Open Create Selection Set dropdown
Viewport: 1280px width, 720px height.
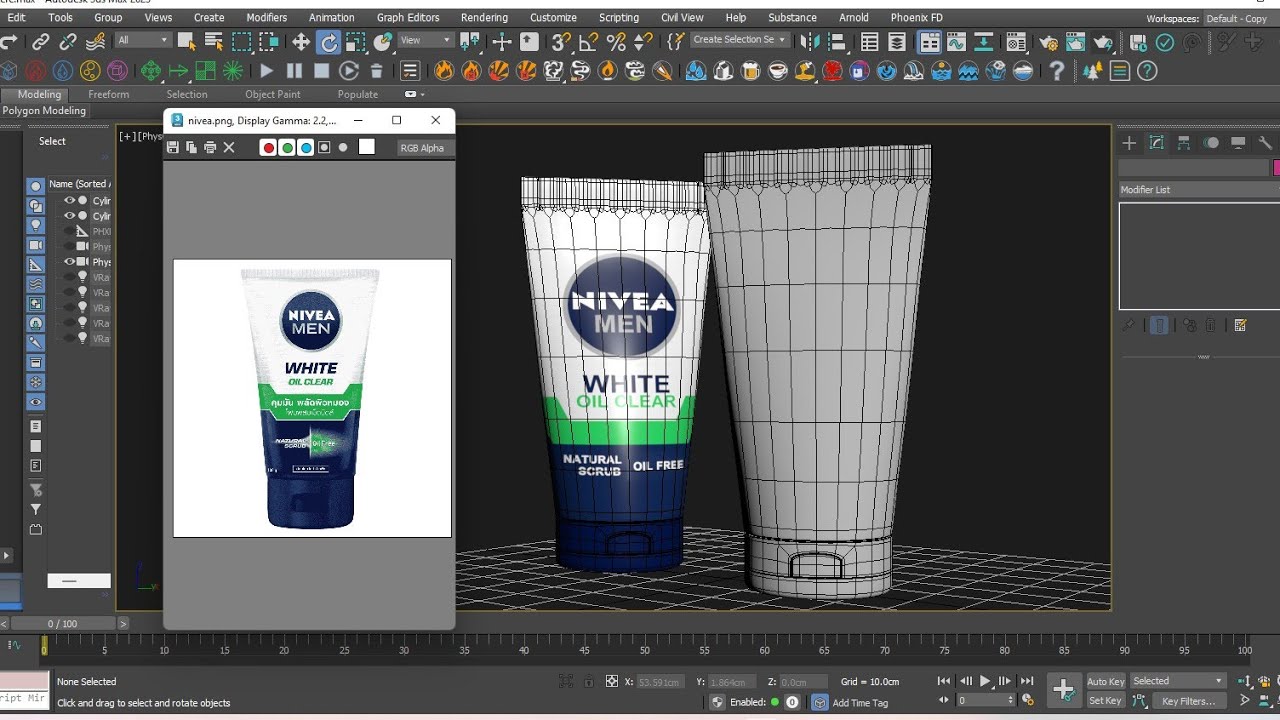coord(739,40)
